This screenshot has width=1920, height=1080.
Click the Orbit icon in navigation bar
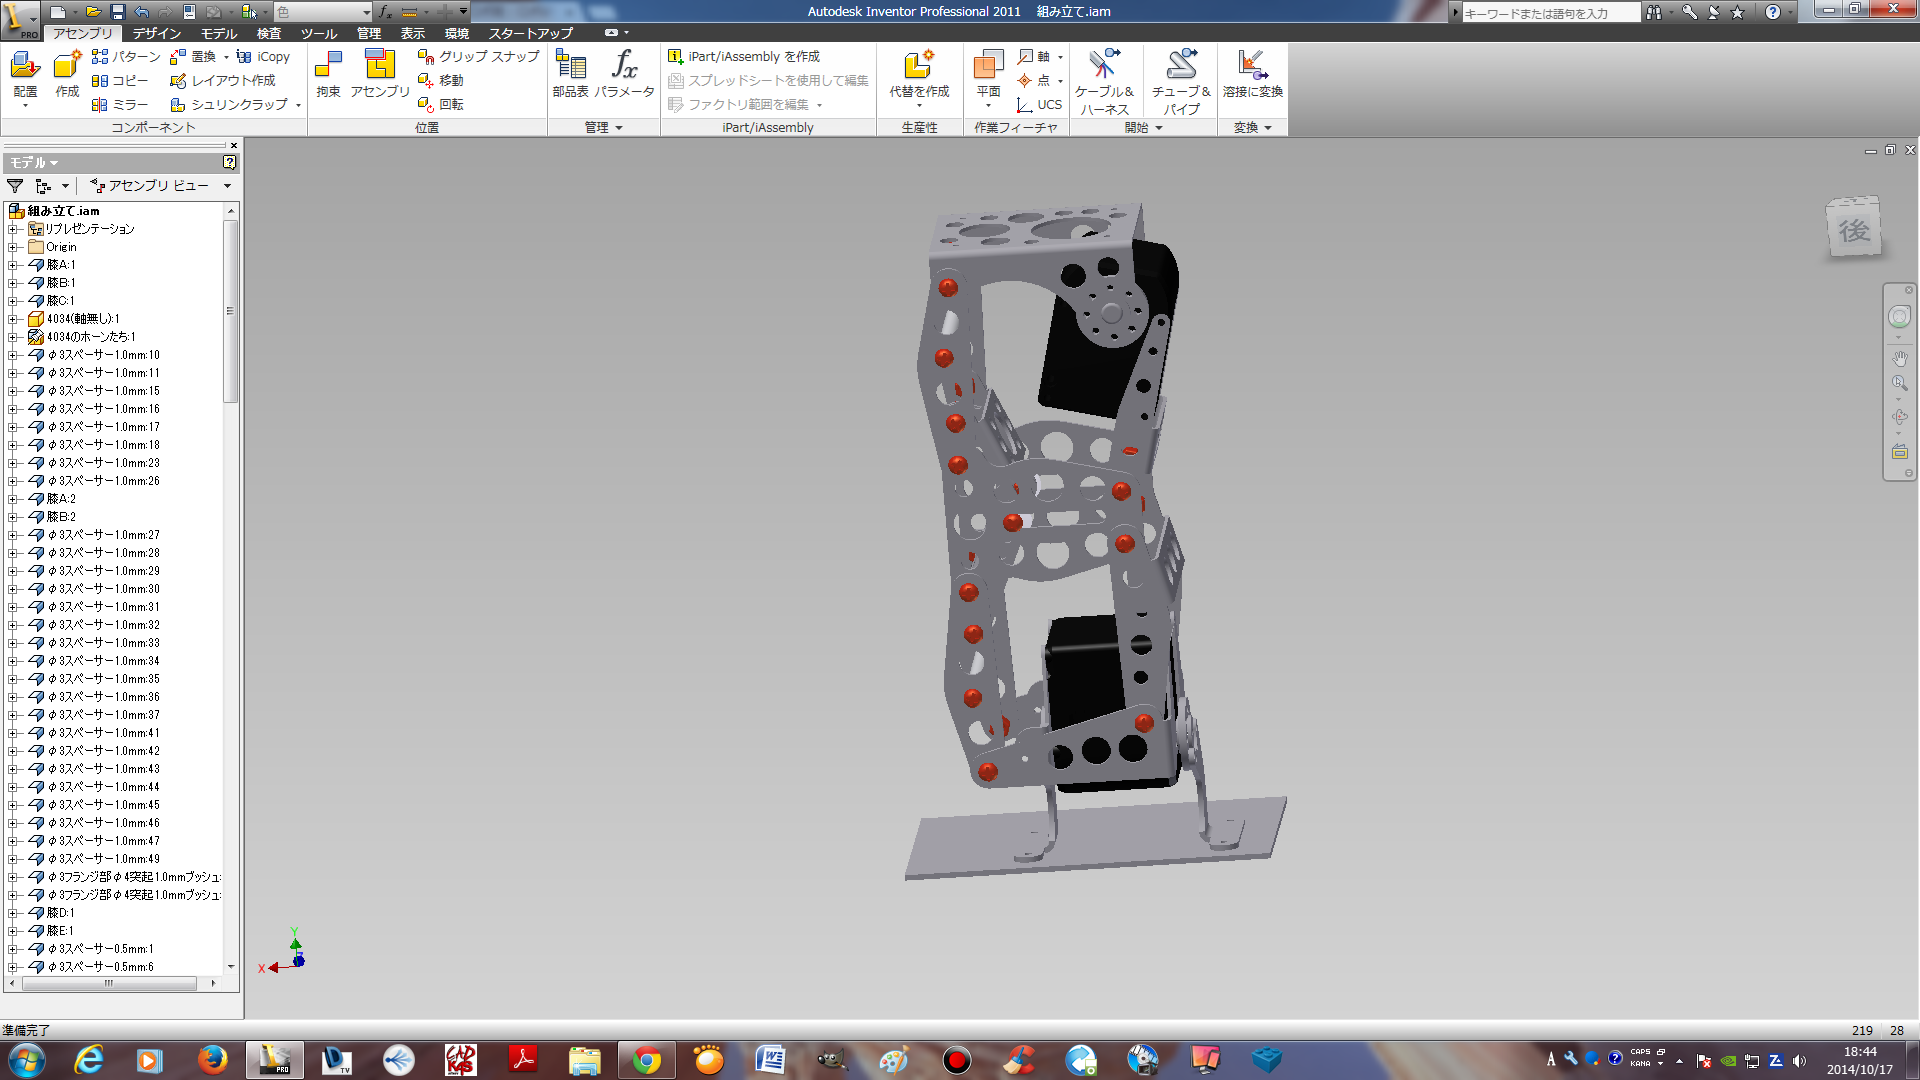tap(1899, 417)
